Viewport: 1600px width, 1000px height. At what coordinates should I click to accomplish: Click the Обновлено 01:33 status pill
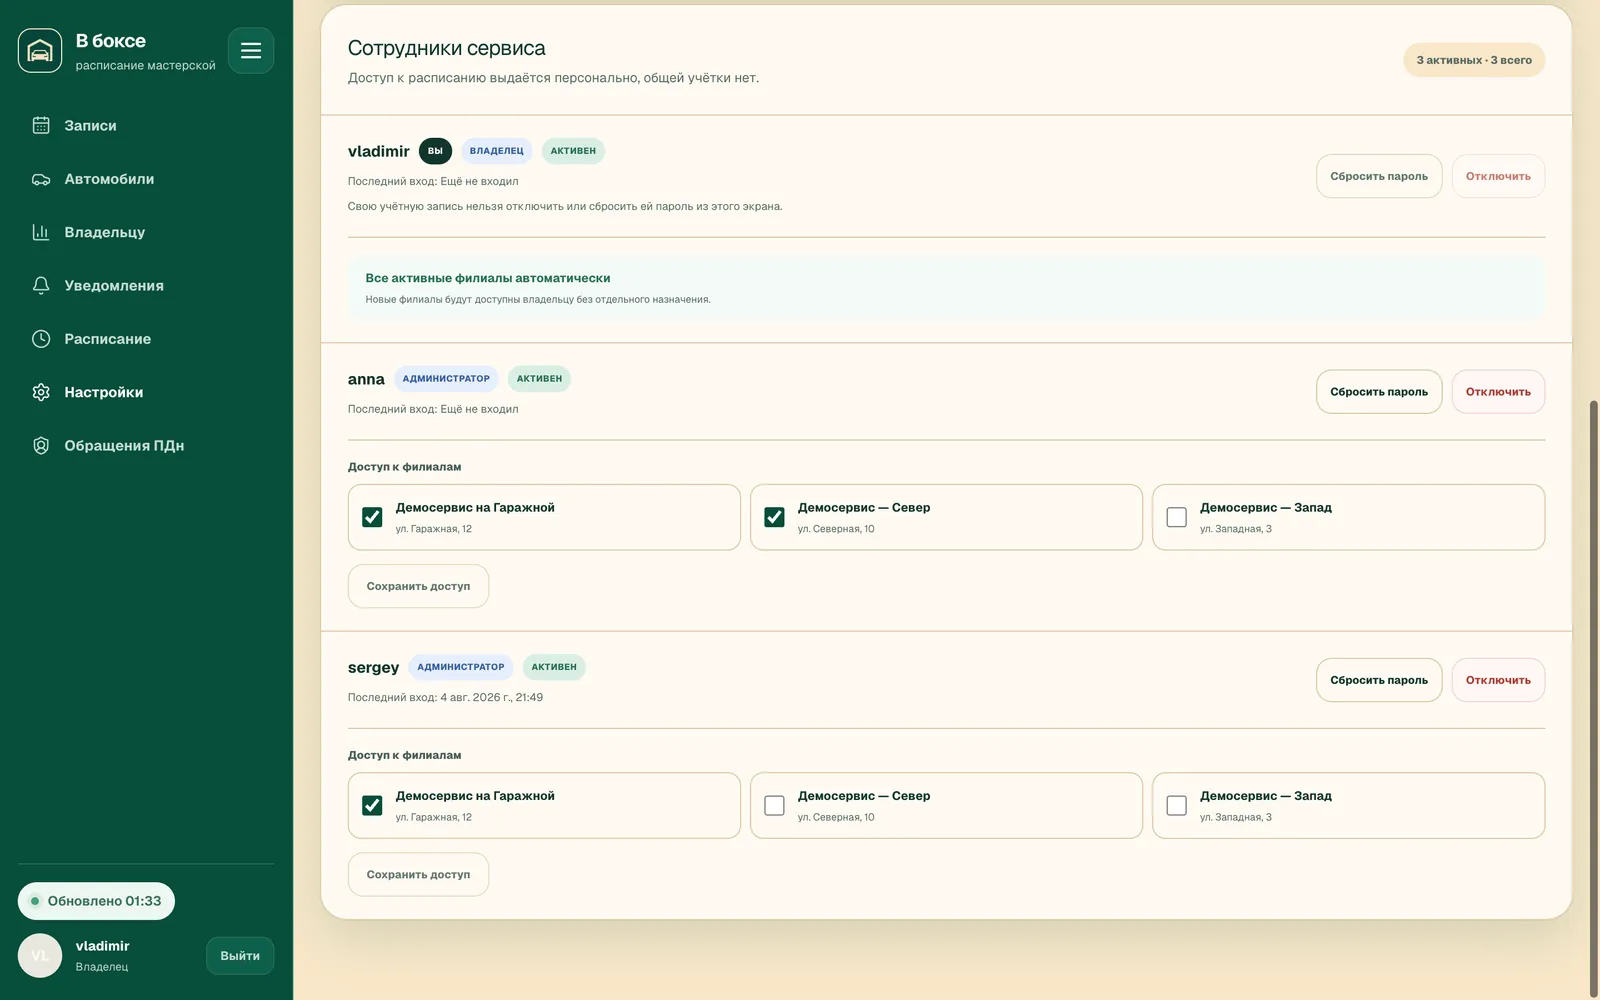pos(96,901)
